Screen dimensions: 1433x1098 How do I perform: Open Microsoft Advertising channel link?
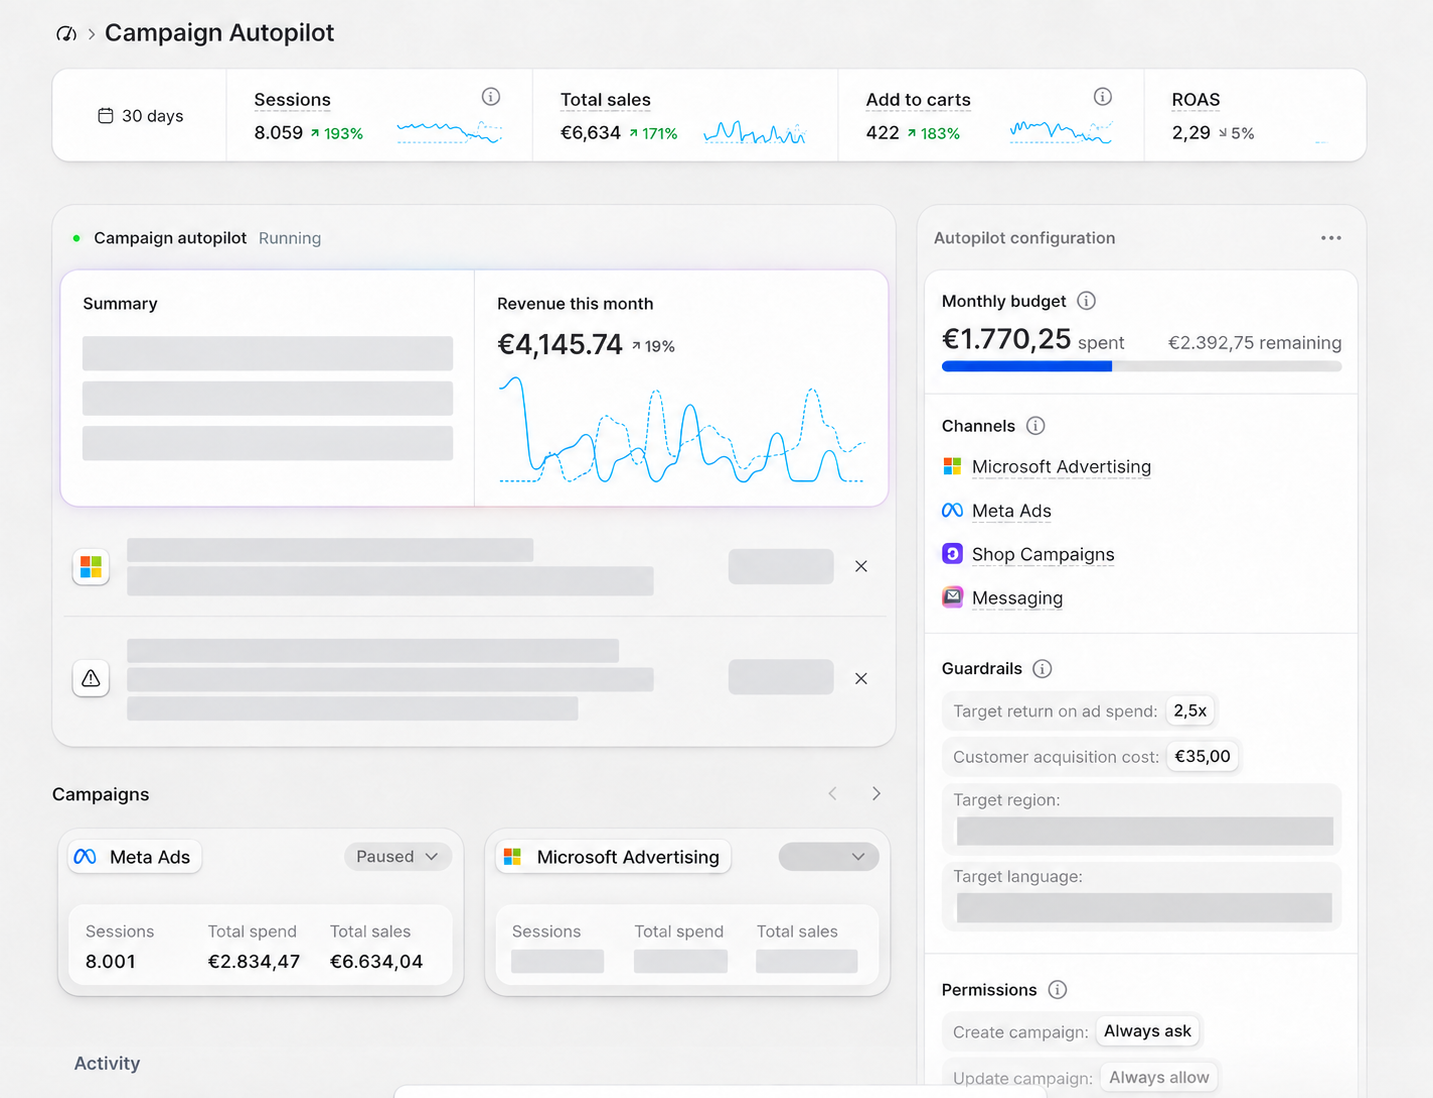pyautogui.click(x=1061, y=467)
